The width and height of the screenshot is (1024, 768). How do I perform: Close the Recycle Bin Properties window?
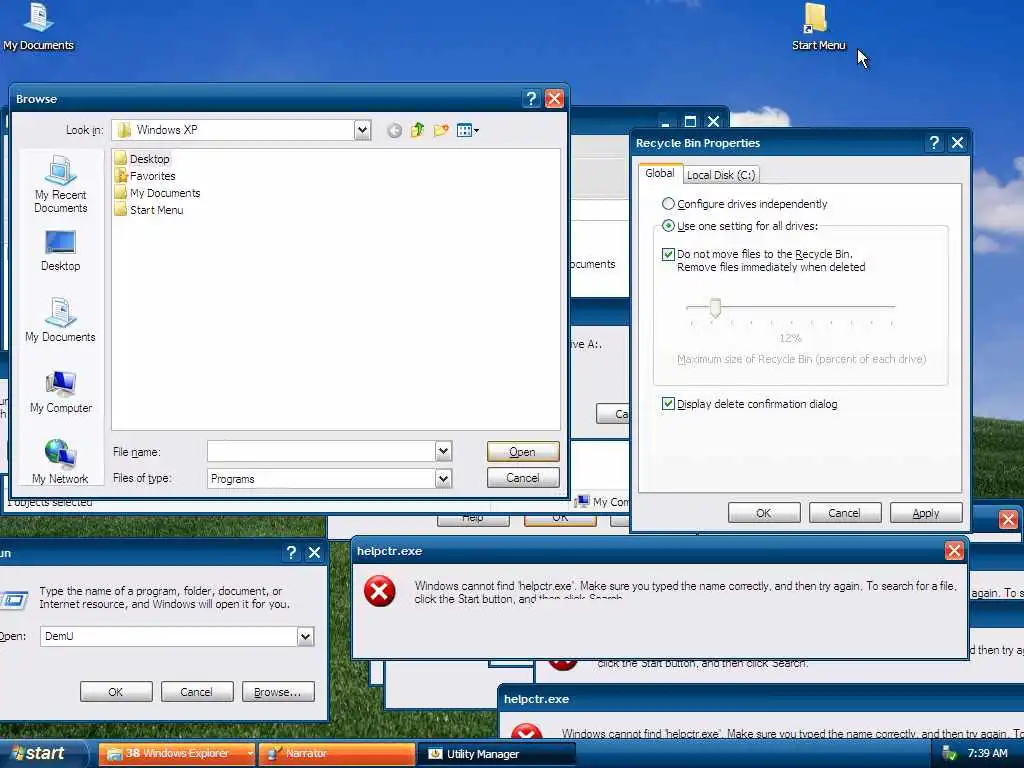tap(957, 142)
